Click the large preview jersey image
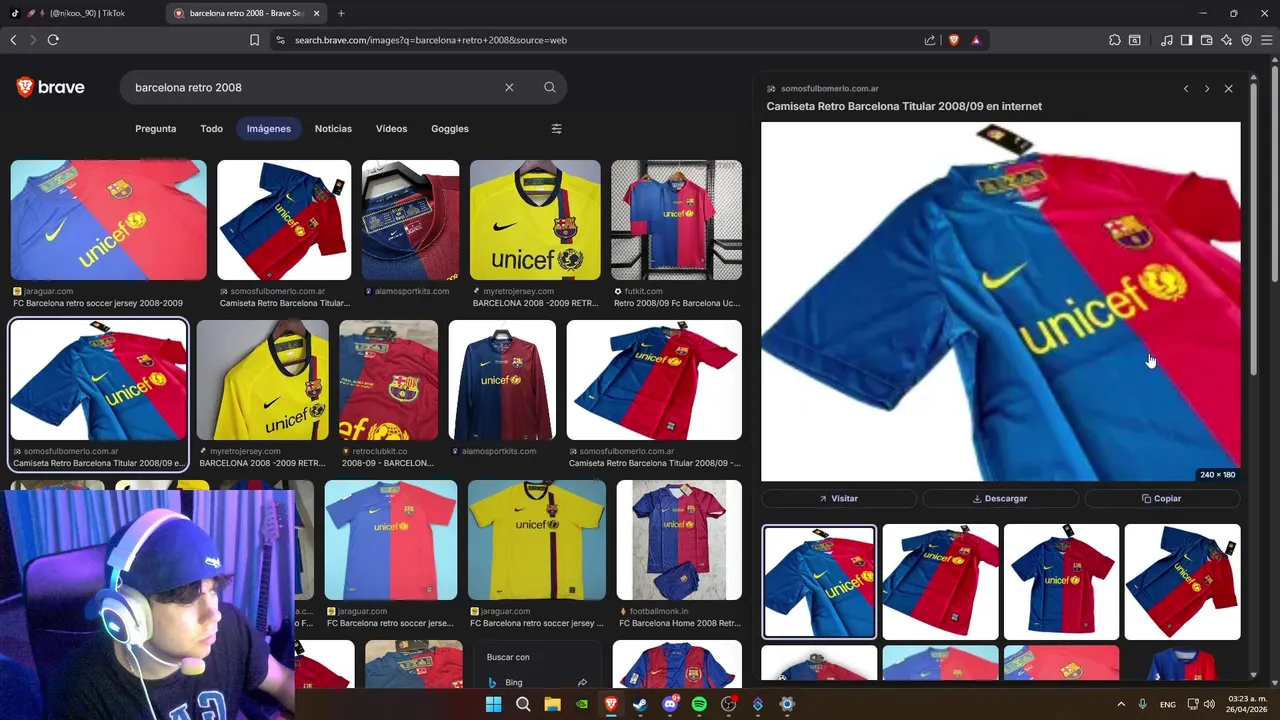 coord(1000,302)
